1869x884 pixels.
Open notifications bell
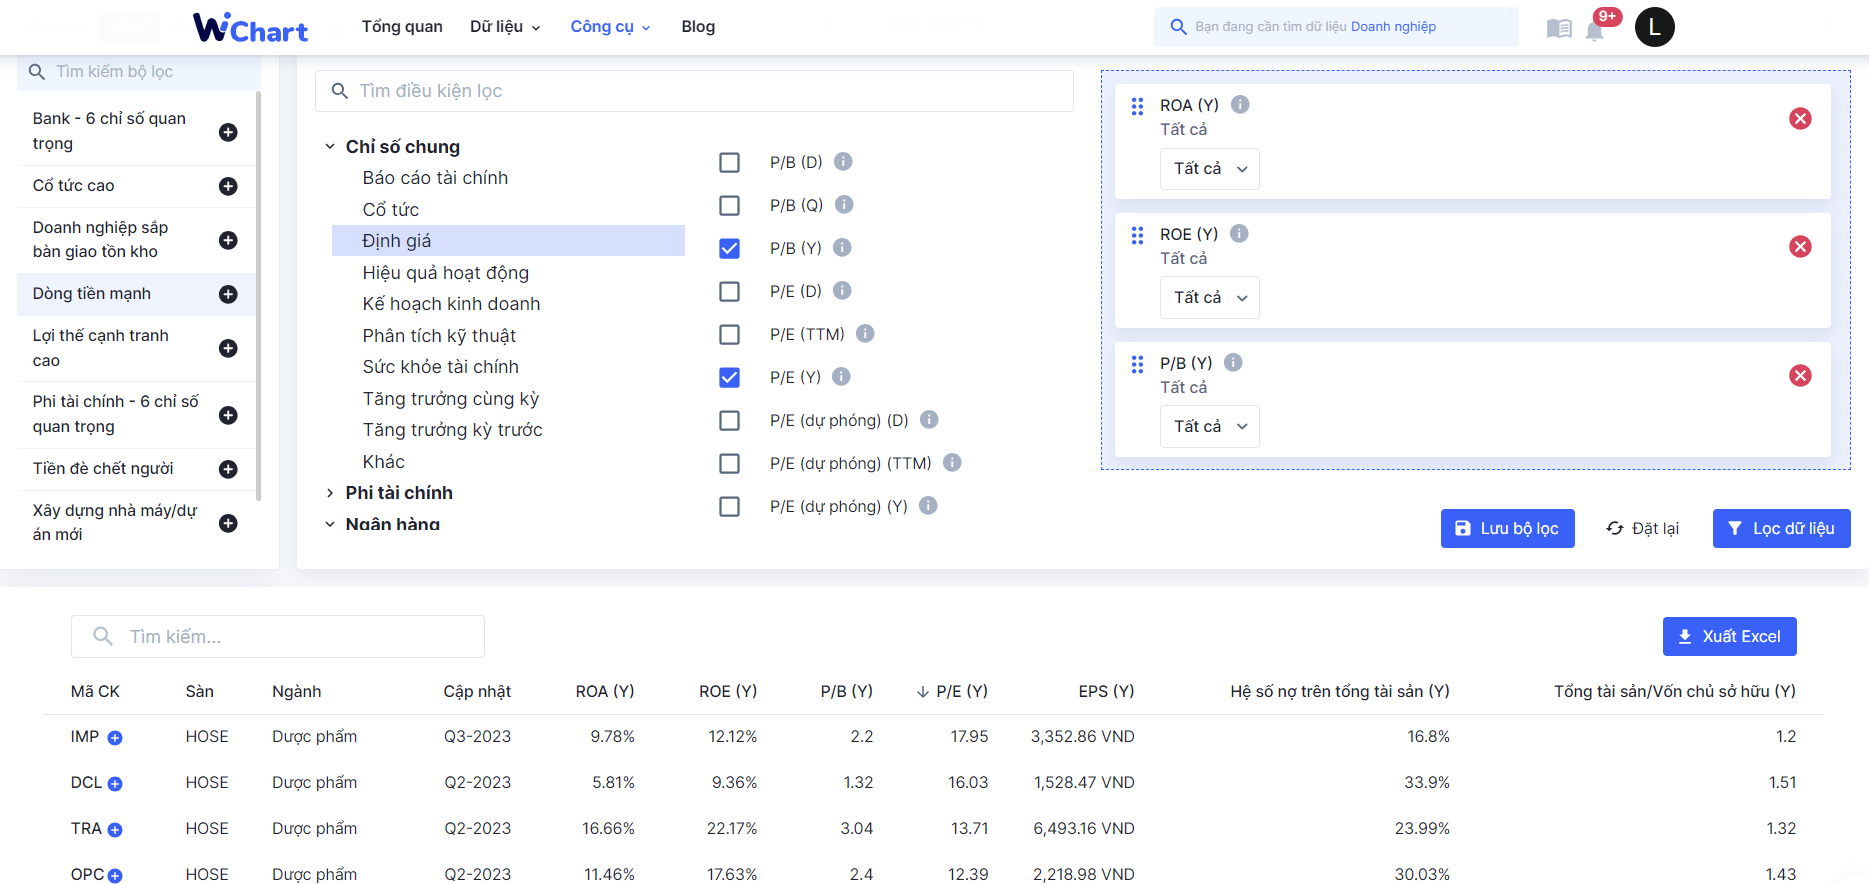click(1594, 30)
